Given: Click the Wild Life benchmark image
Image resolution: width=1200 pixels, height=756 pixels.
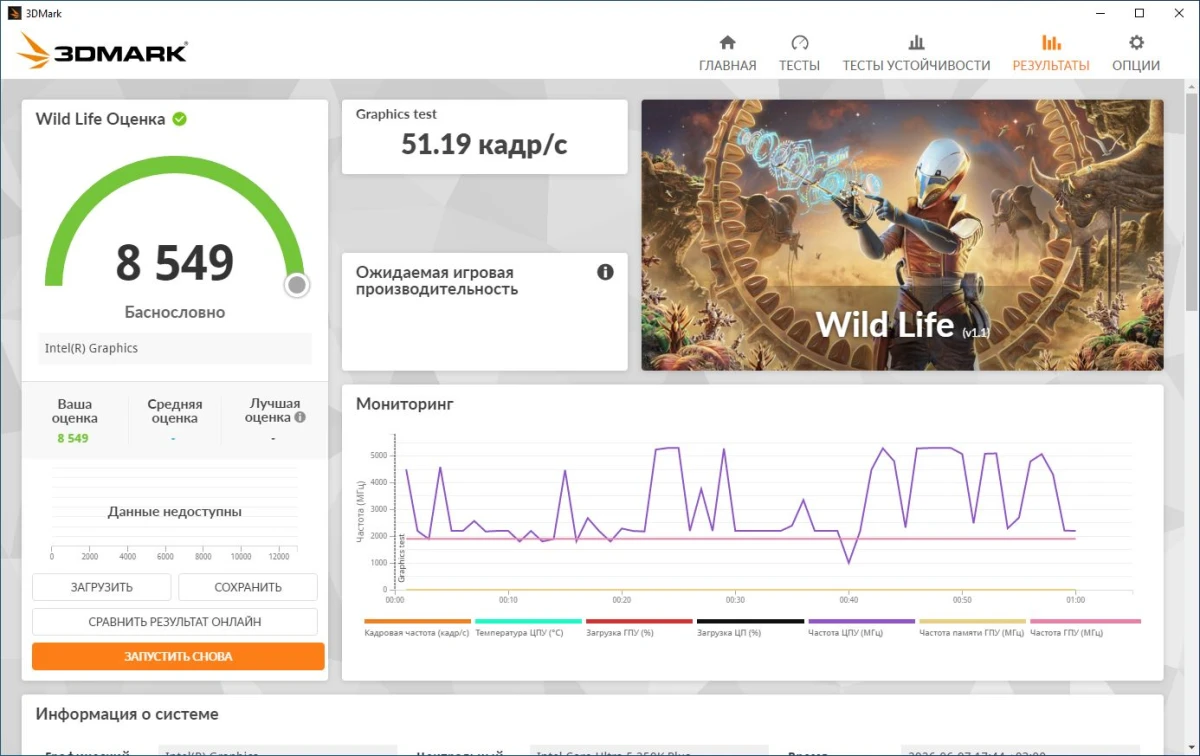Looking at the screenshot, I should click(902, 235).
